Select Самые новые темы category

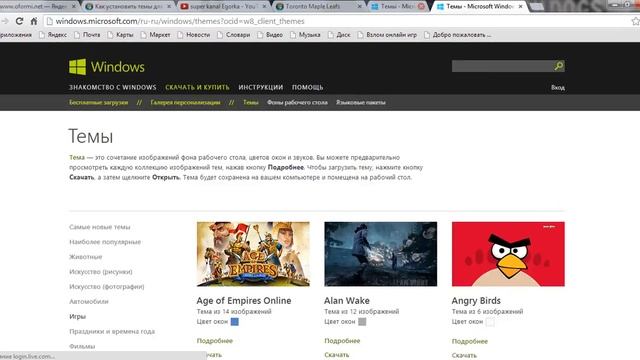point(100,227)
